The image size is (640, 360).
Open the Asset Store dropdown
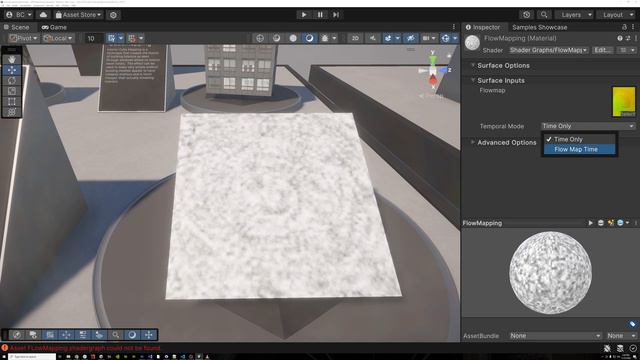click(78, 15)
